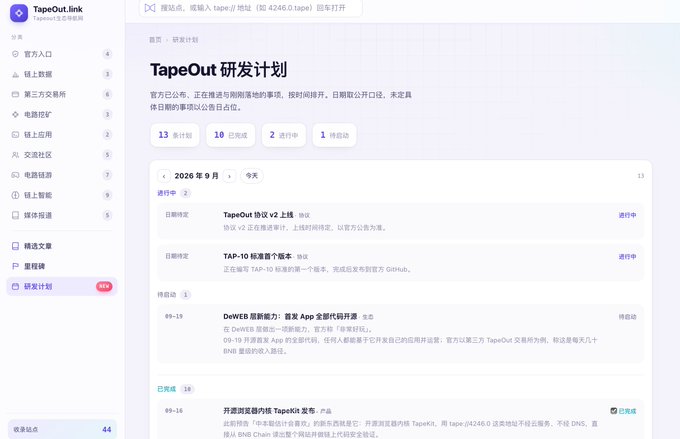Click the 收录站点 44 footer card
Screen dimensions: 680x439
pyautogui.click(x=62, y=429)
